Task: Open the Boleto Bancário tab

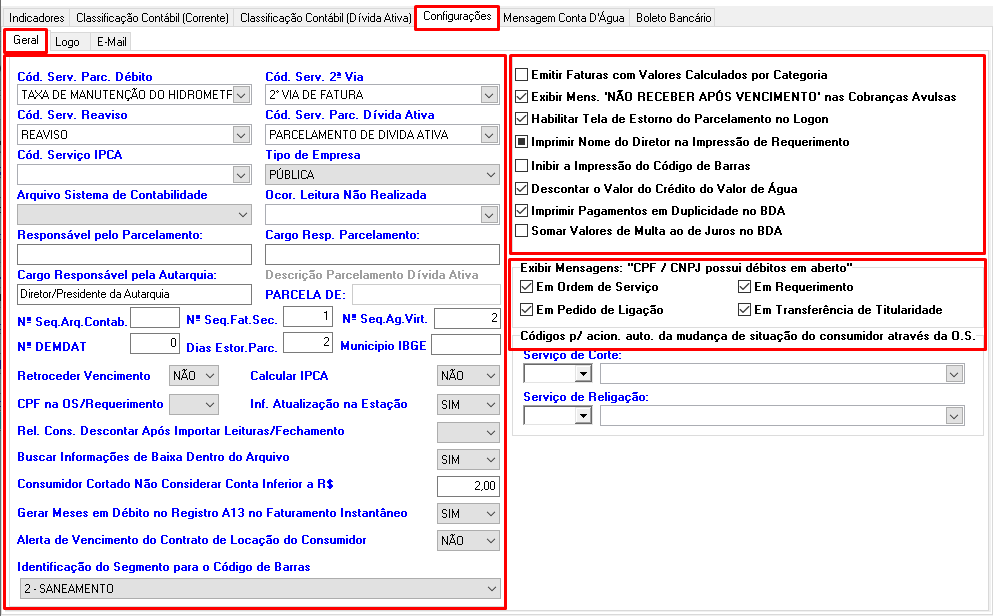Action: [673, 18]
